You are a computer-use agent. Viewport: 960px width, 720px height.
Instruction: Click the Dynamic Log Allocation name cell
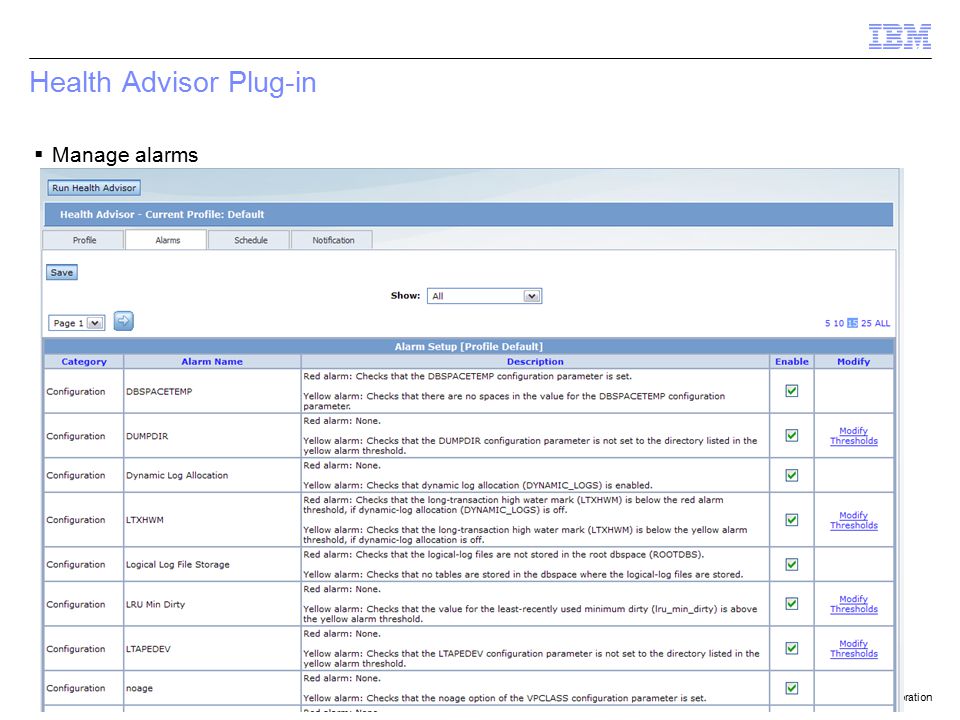click(212, 475)
